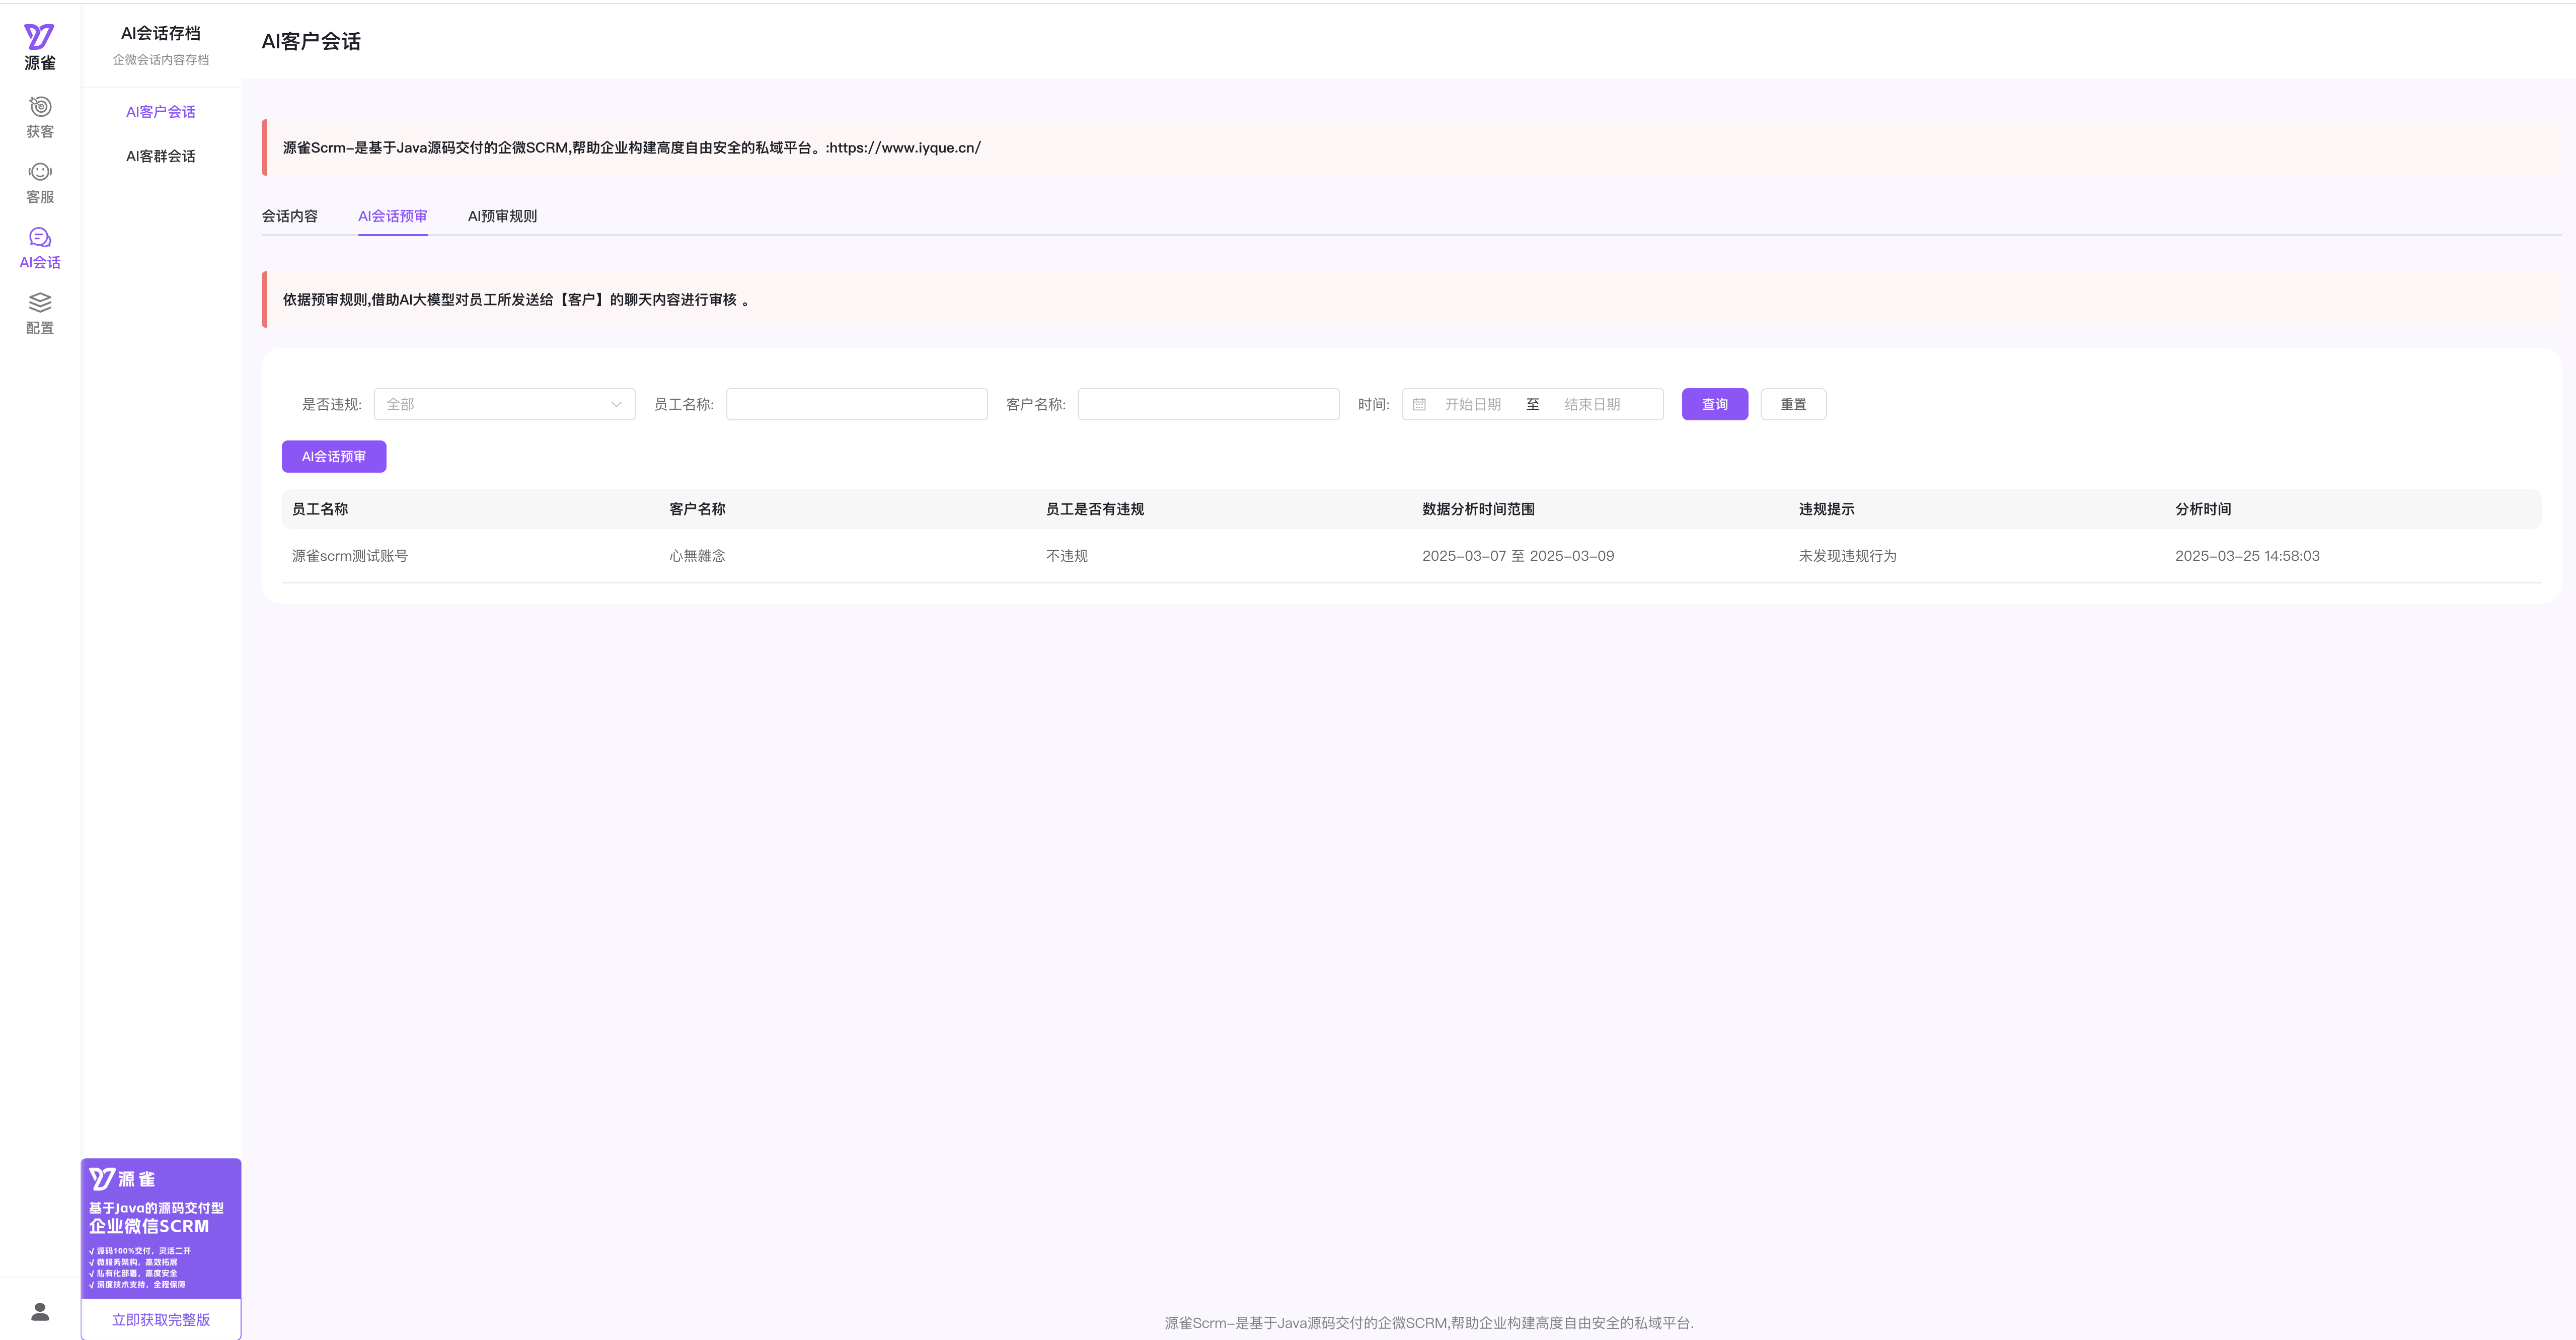Click the AI会话 sidebar icon
This screenshot has height=1340, width=2576.
39,247
